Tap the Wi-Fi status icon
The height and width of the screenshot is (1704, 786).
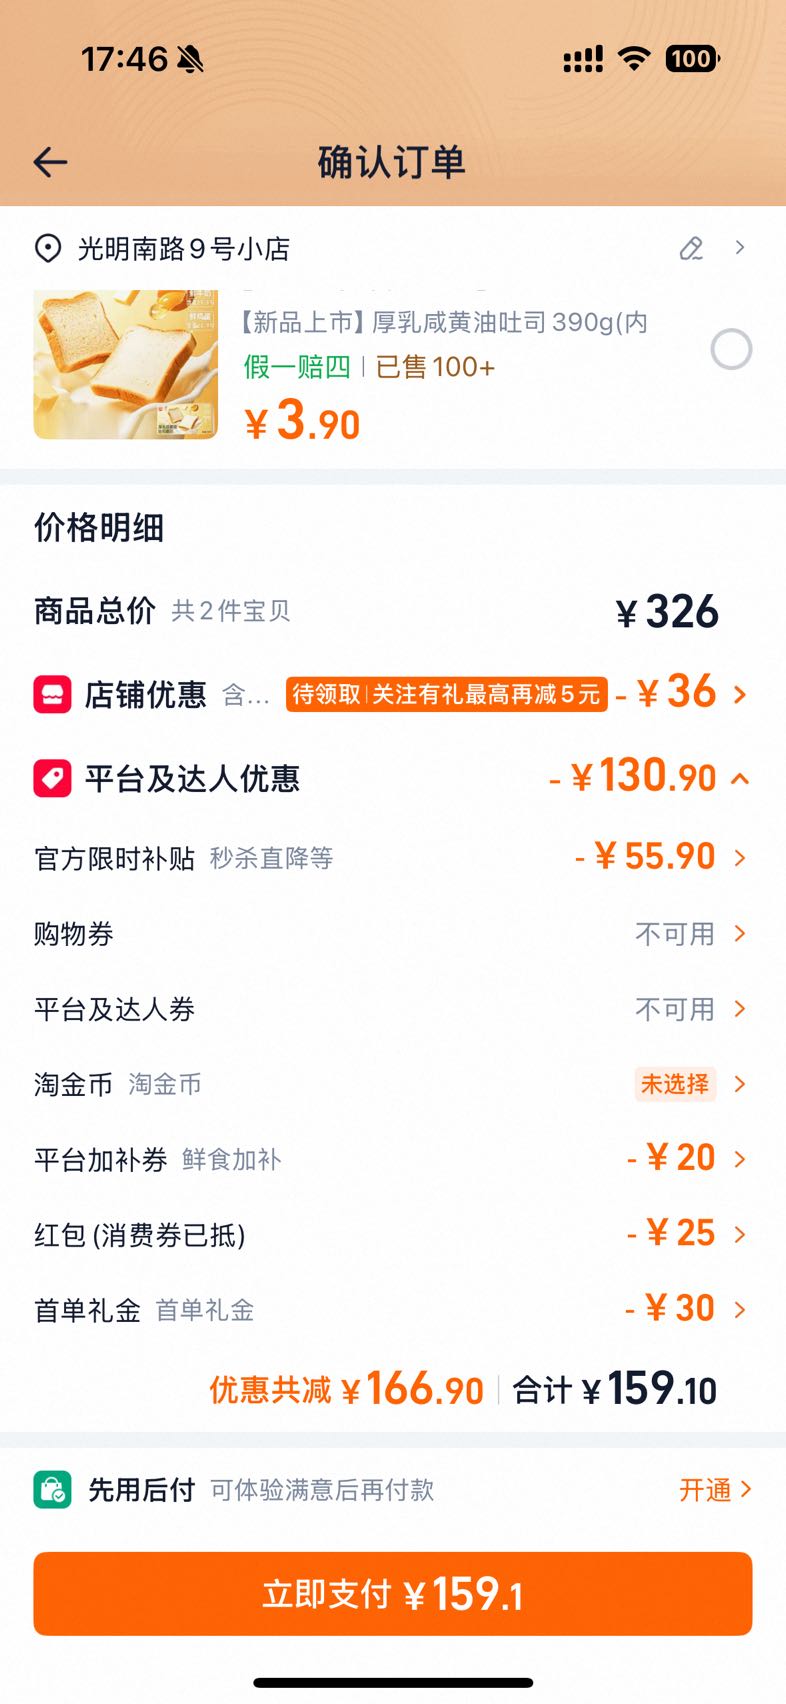pos(633,59)
